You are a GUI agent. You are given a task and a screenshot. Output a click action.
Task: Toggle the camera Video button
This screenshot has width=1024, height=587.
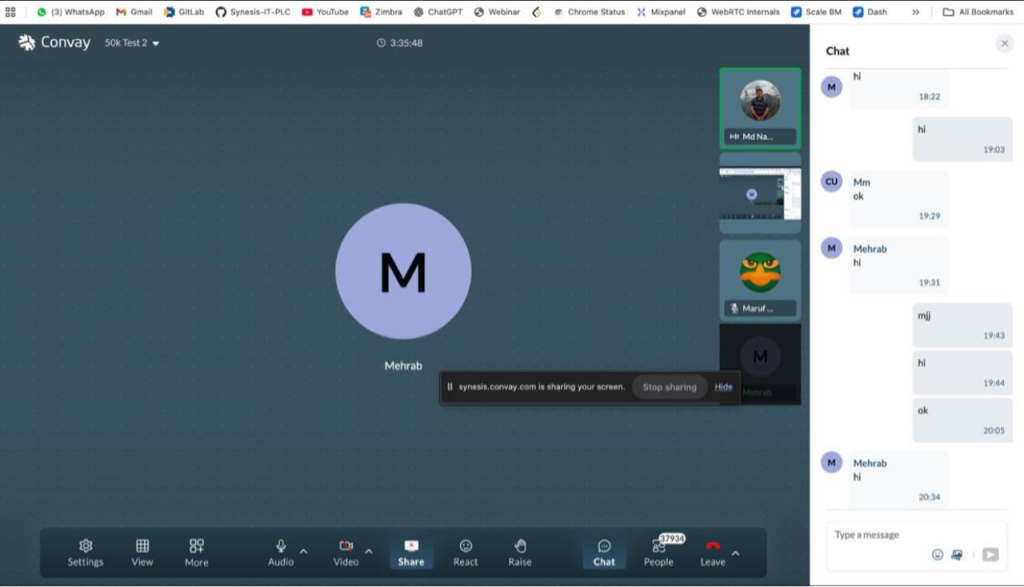coord(346,551)
